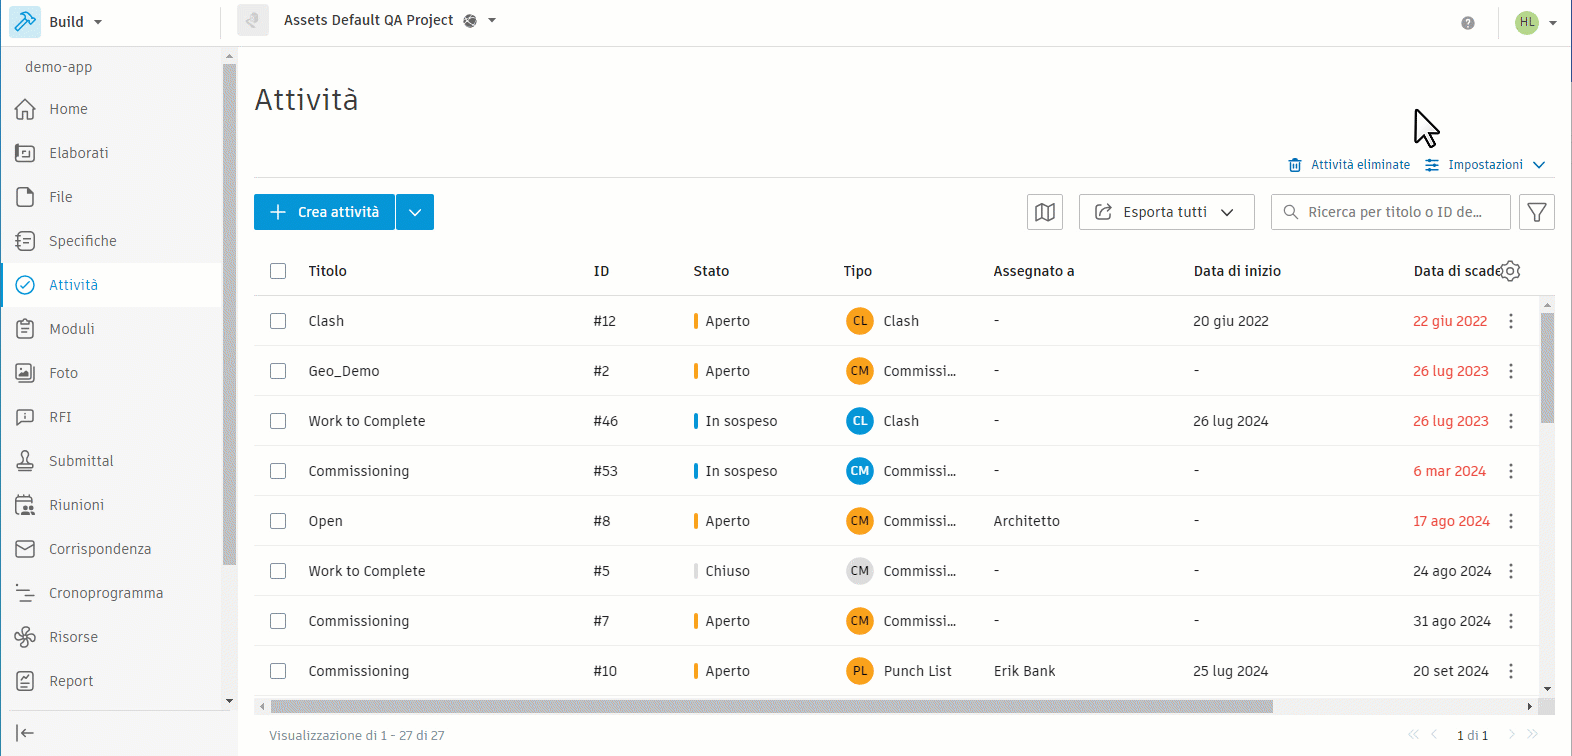Open row menu for Open #8
The width and height of the screenshot is (1572, 756).
[1511, 521]
